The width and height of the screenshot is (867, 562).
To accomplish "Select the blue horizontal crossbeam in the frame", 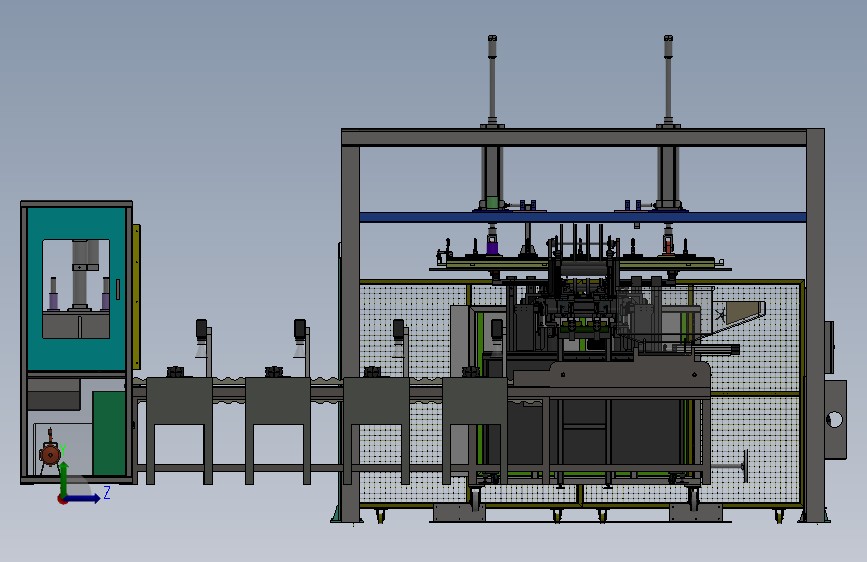I will coord(583,217).
